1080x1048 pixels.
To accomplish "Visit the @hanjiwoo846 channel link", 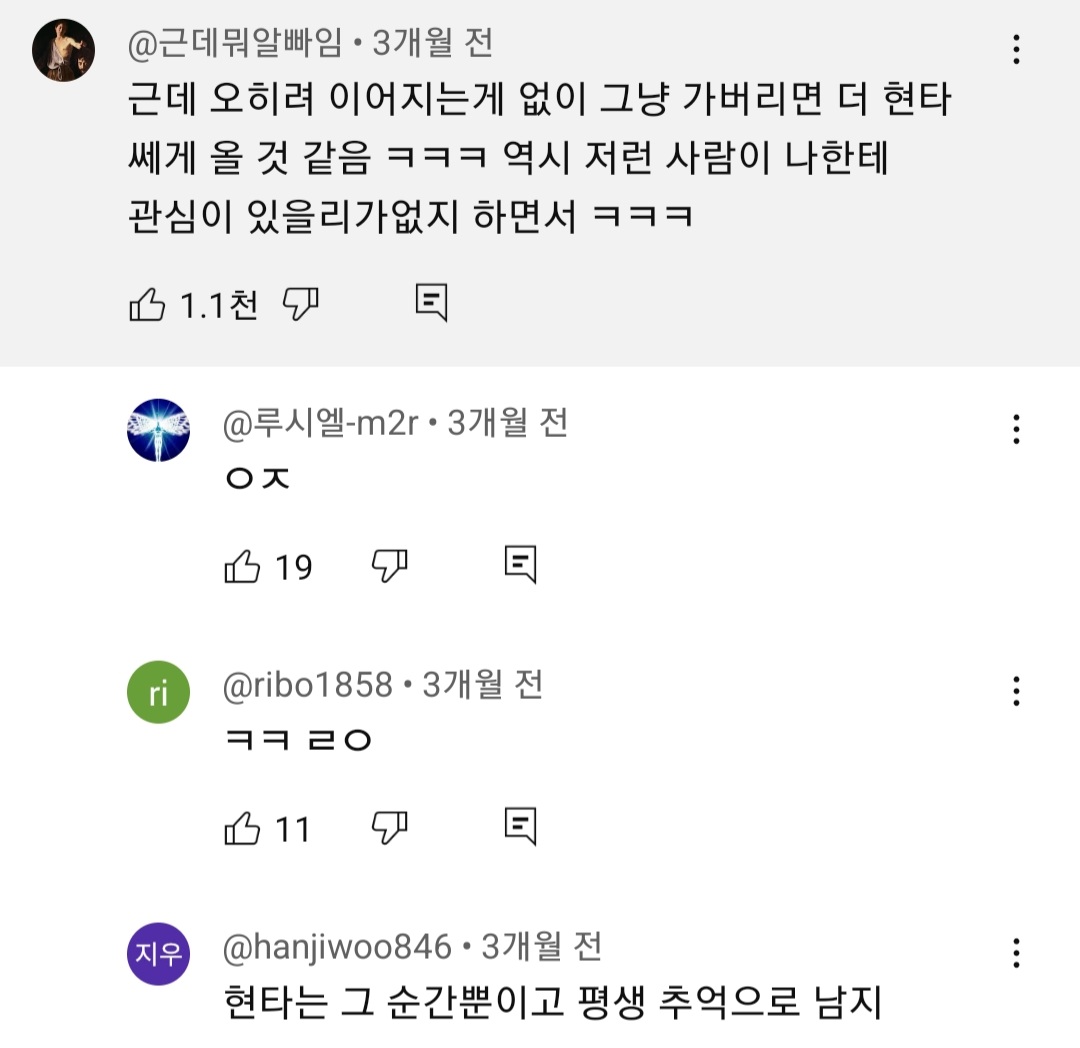I will point(337,946).
